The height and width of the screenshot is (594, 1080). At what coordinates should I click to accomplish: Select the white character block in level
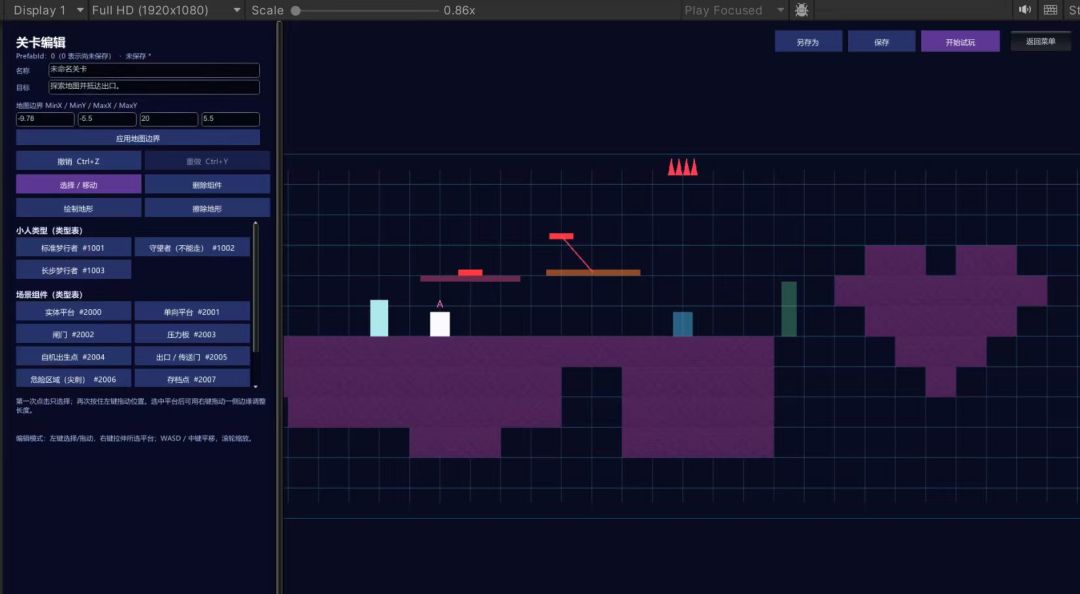440,324
